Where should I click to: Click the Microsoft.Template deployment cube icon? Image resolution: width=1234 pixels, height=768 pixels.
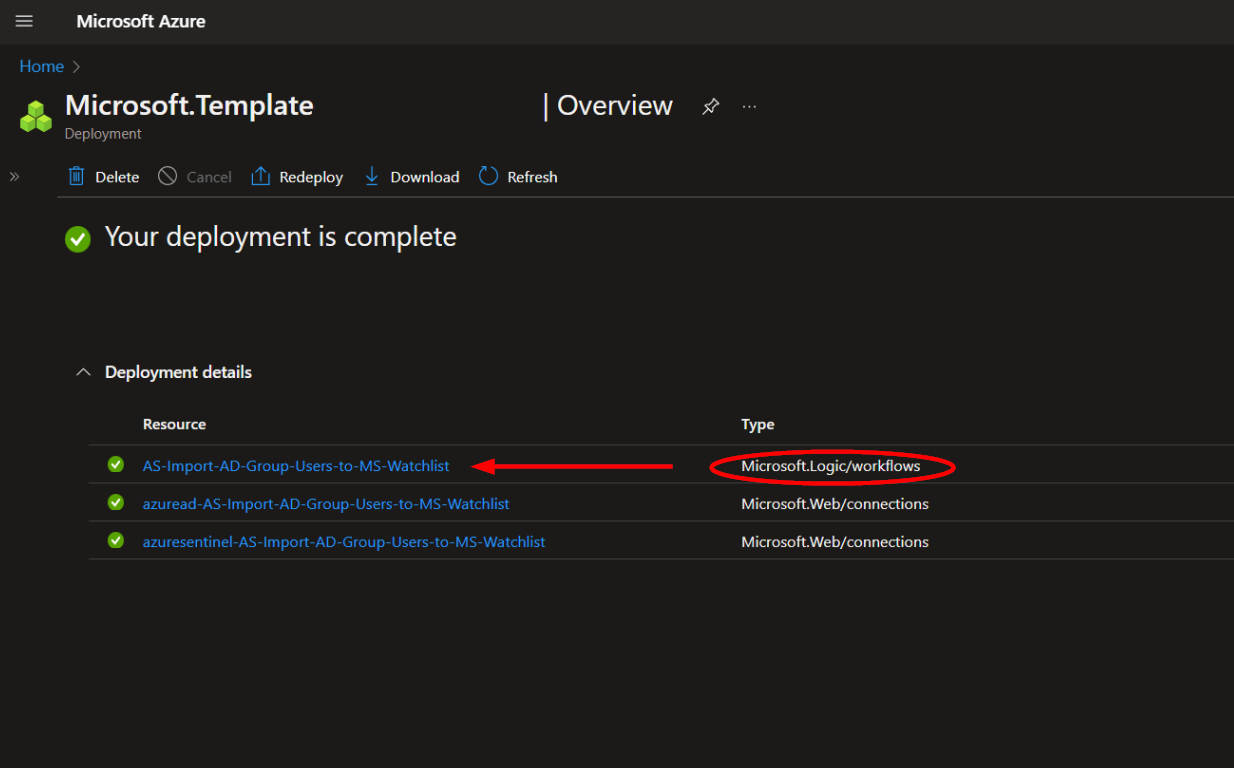click(36, 116)
